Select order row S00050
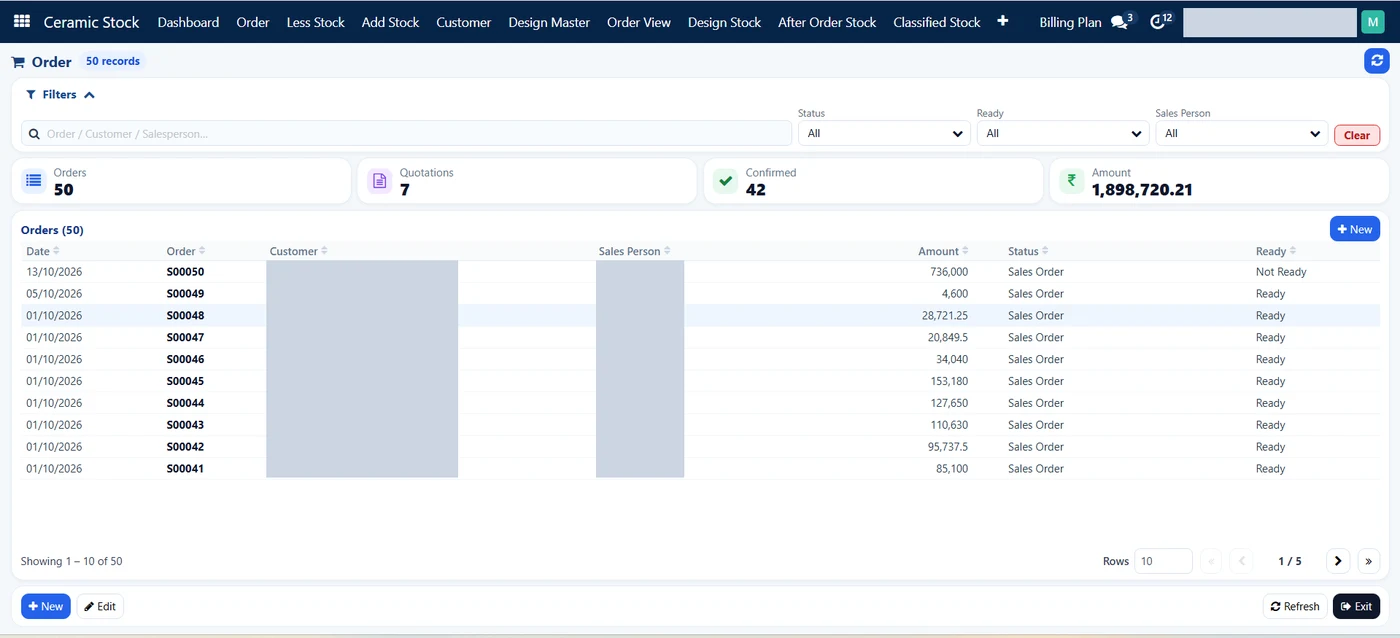Screen dimensions: 1400x638 tap(700, 272)
